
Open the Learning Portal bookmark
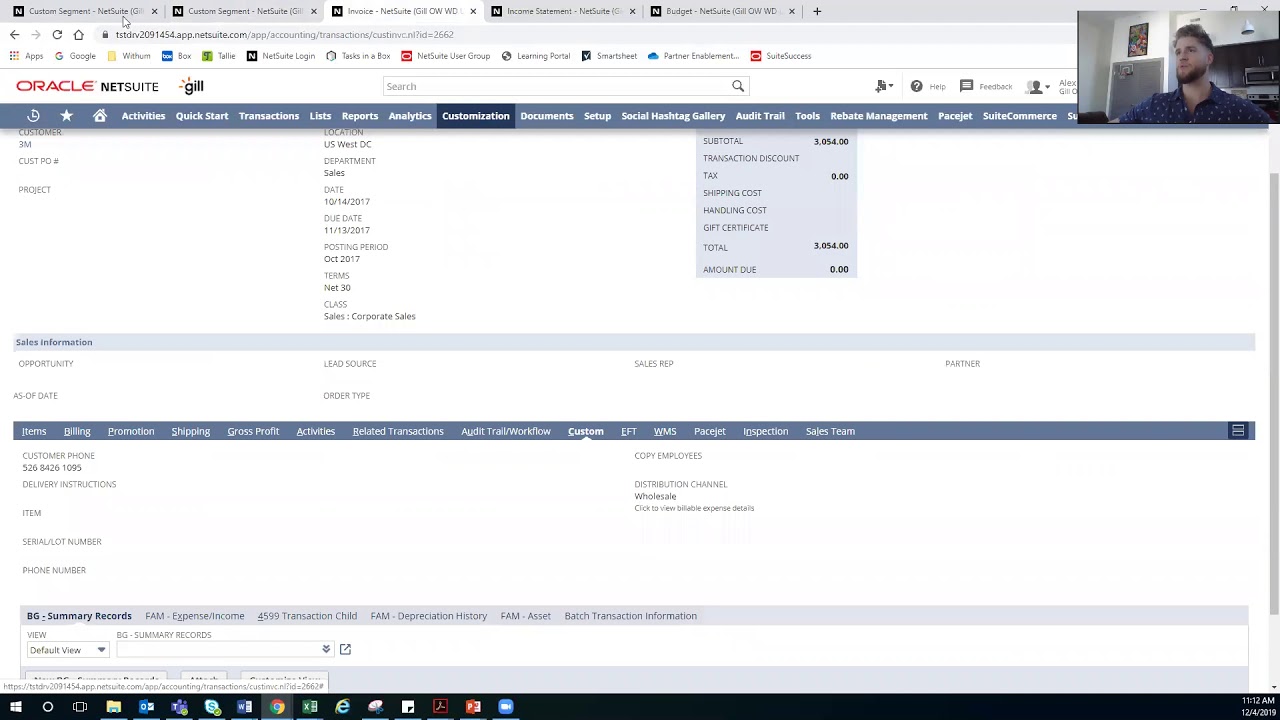tap(537, 56)
